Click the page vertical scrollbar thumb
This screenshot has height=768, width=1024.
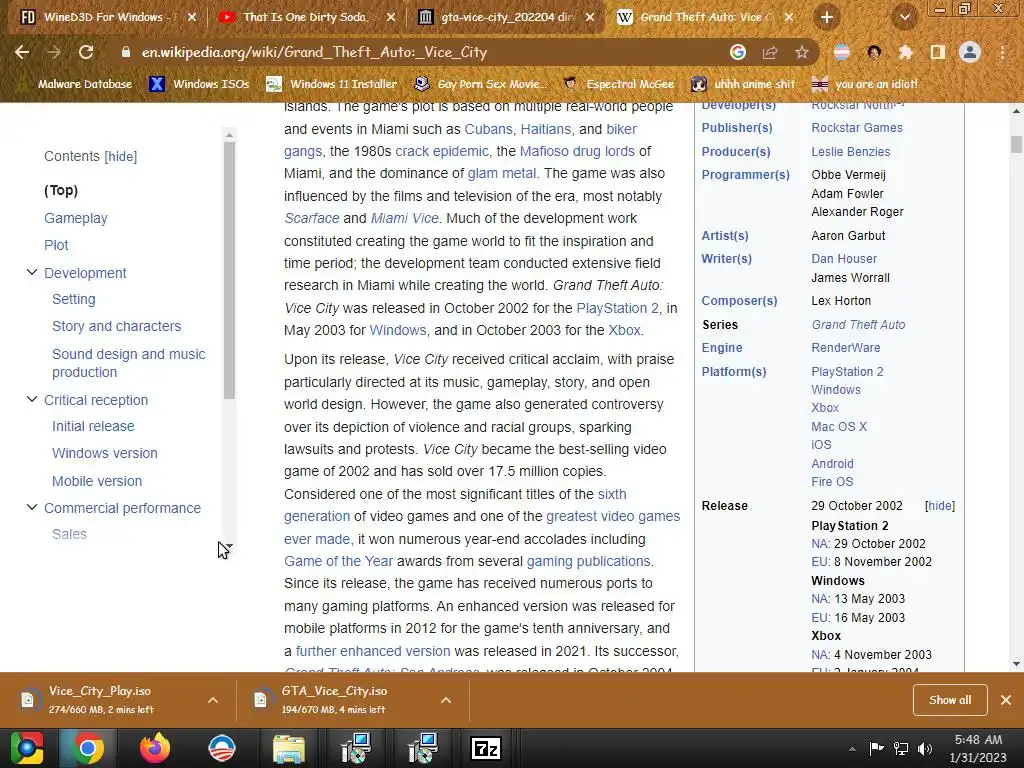click(1016, 144)
